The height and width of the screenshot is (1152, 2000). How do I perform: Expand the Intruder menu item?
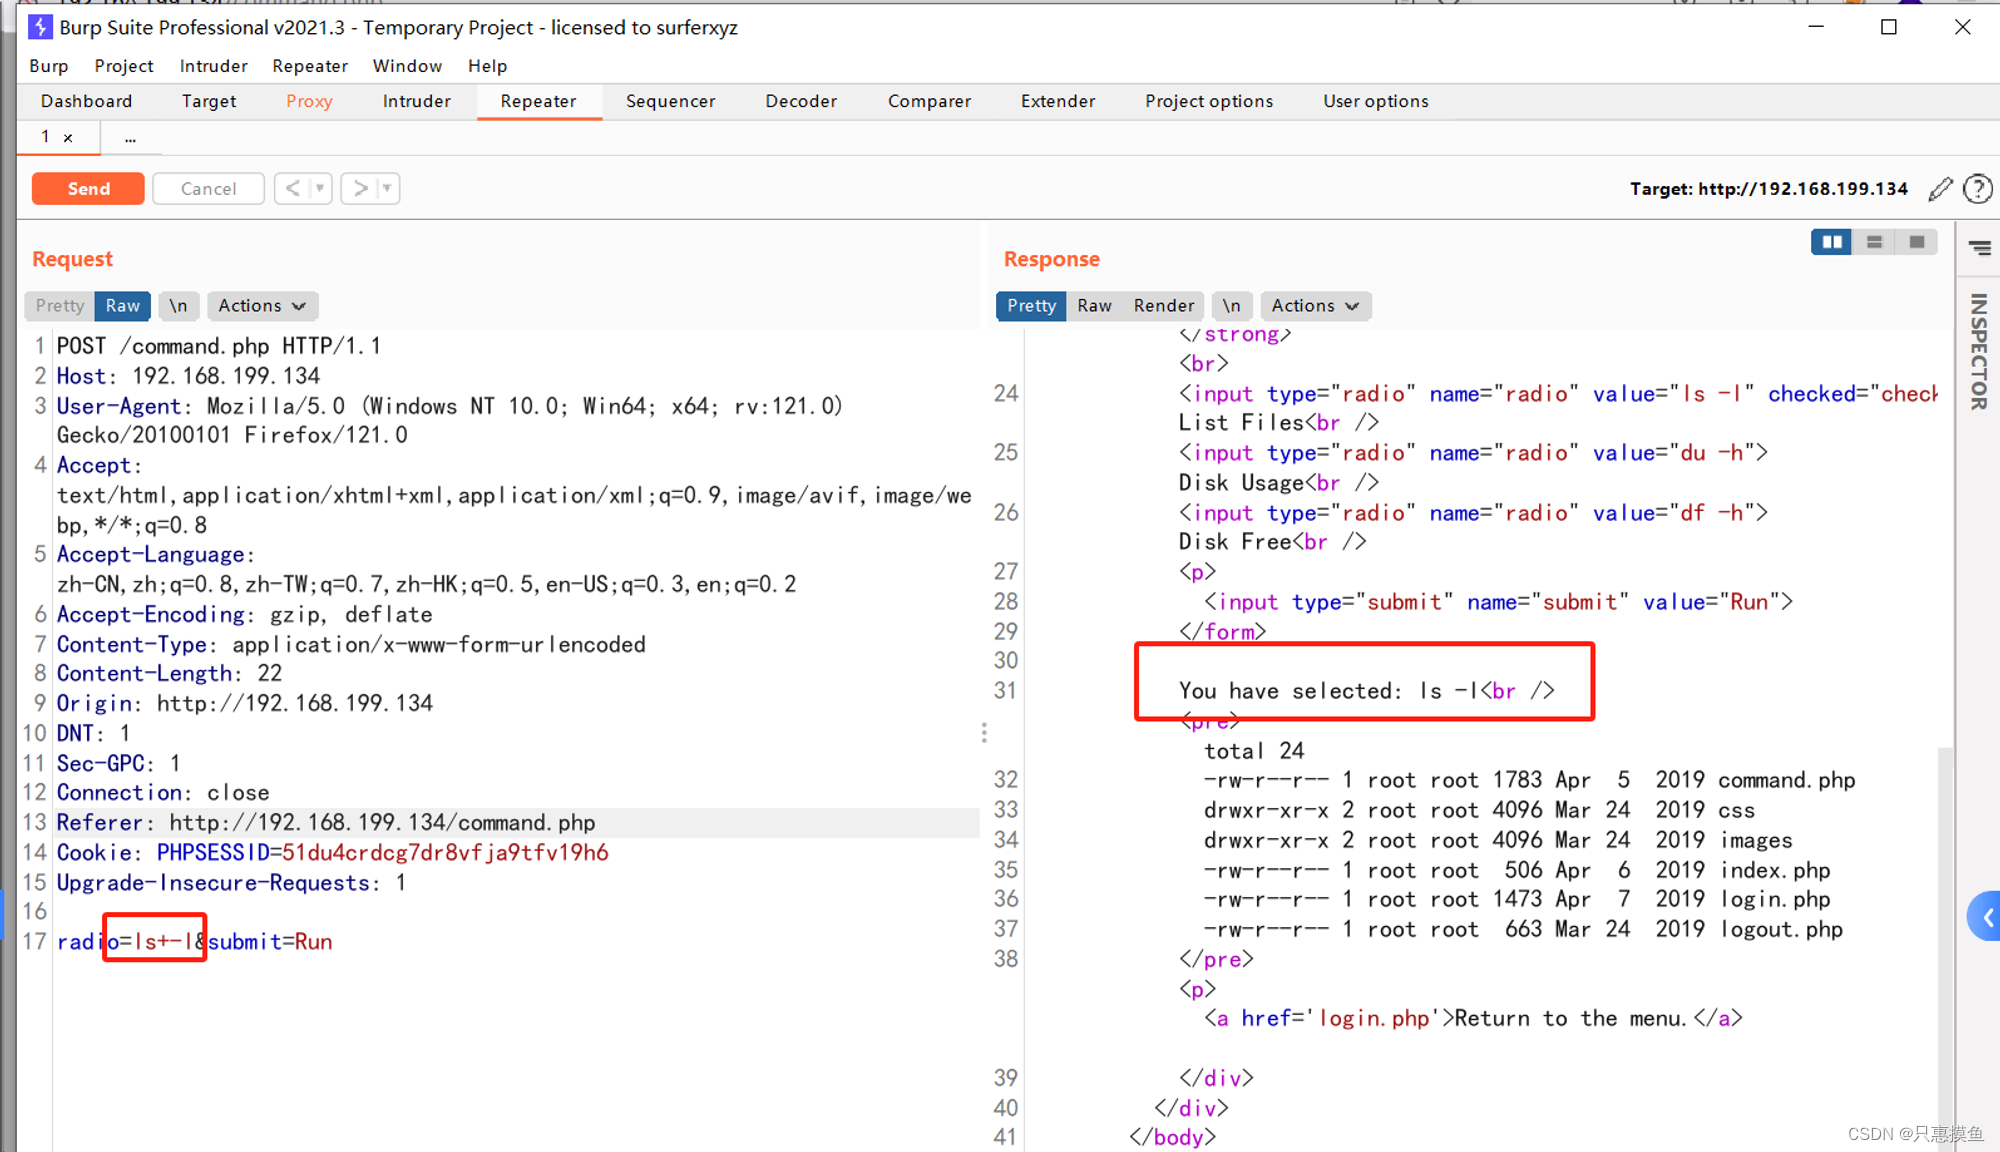212,65
